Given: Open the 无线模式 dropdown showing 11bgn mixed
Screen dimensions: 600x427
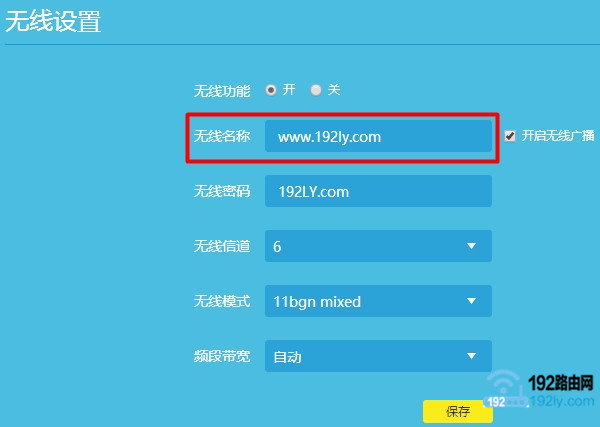Looking at the screenshot, I should click(x=378, y=301).
